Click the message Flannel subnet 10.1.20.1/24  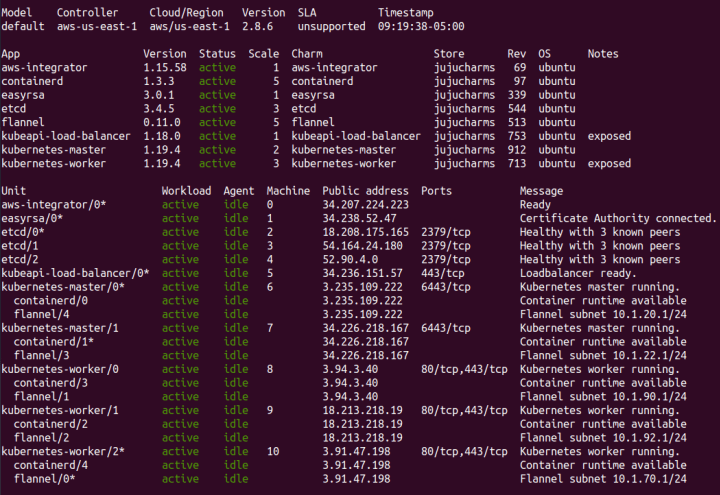603,315
